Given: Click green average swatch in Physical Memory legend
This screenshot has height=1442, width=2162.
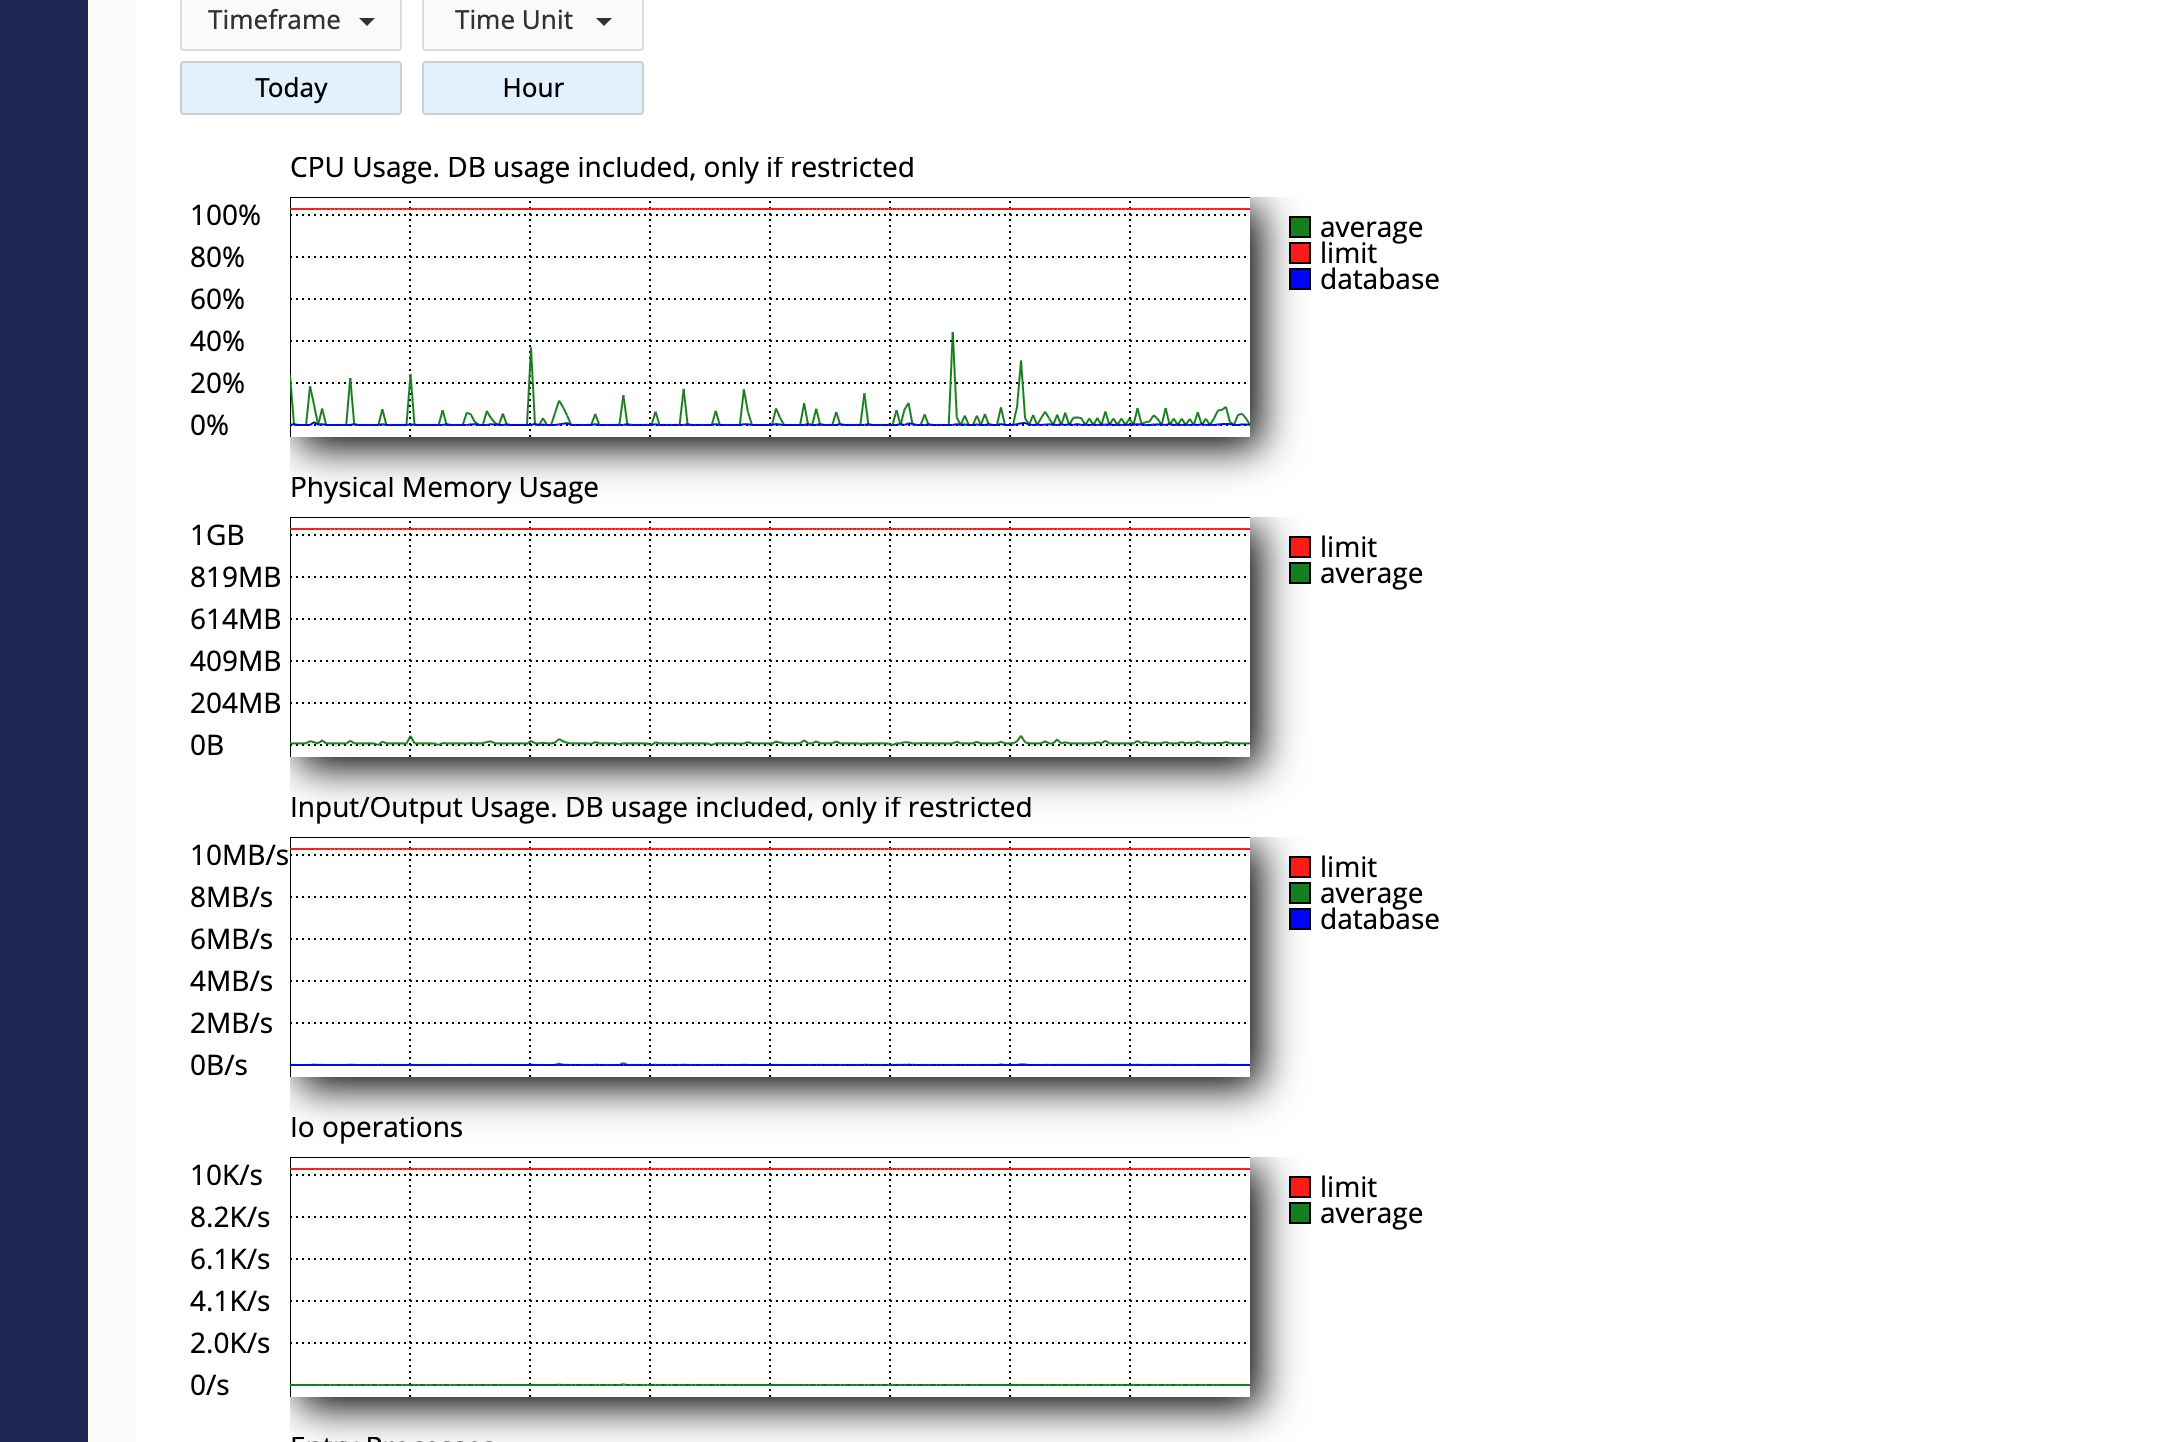Looking at the screenshot, I should point(1300,573).
